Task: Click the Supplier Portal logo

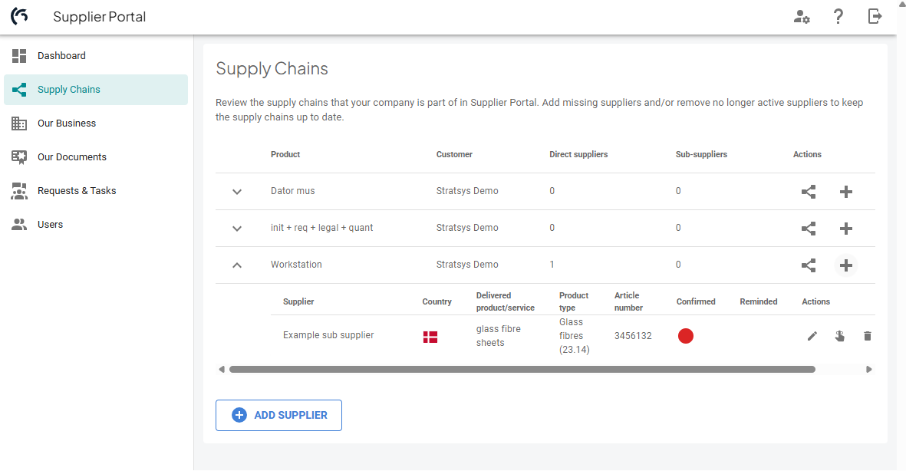Action: pos(20,17)
